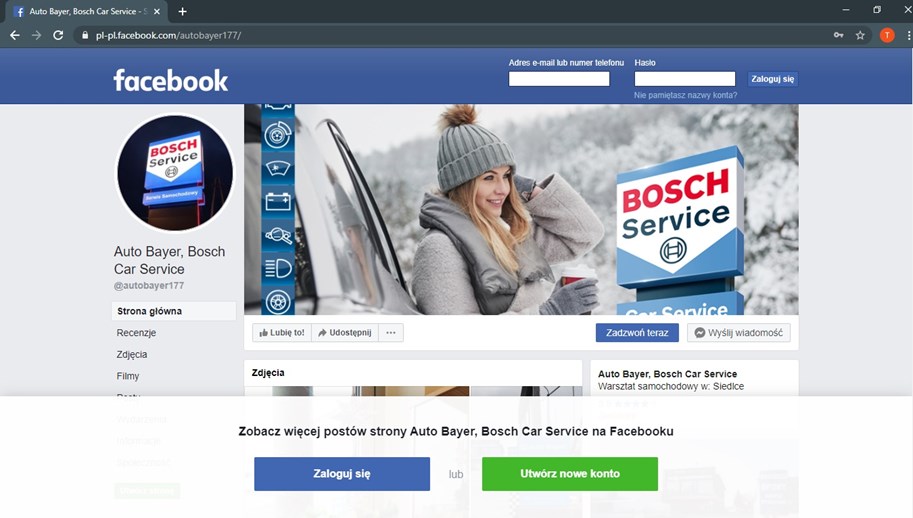
Task: Reload the page with refresh icon
Action: pos(58,35)
